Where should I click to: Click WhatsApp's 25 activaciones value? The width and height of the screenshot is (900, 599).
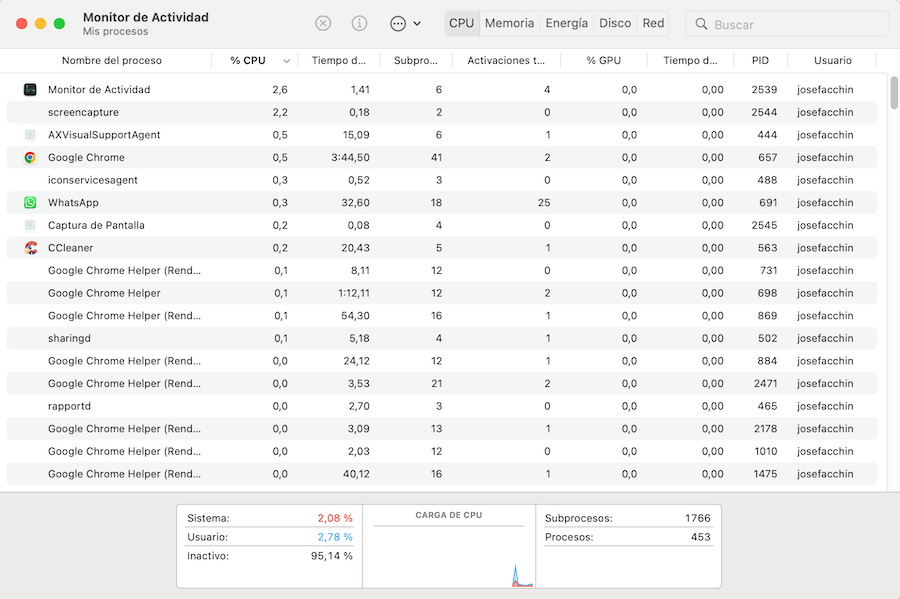(x=544, y=203)
